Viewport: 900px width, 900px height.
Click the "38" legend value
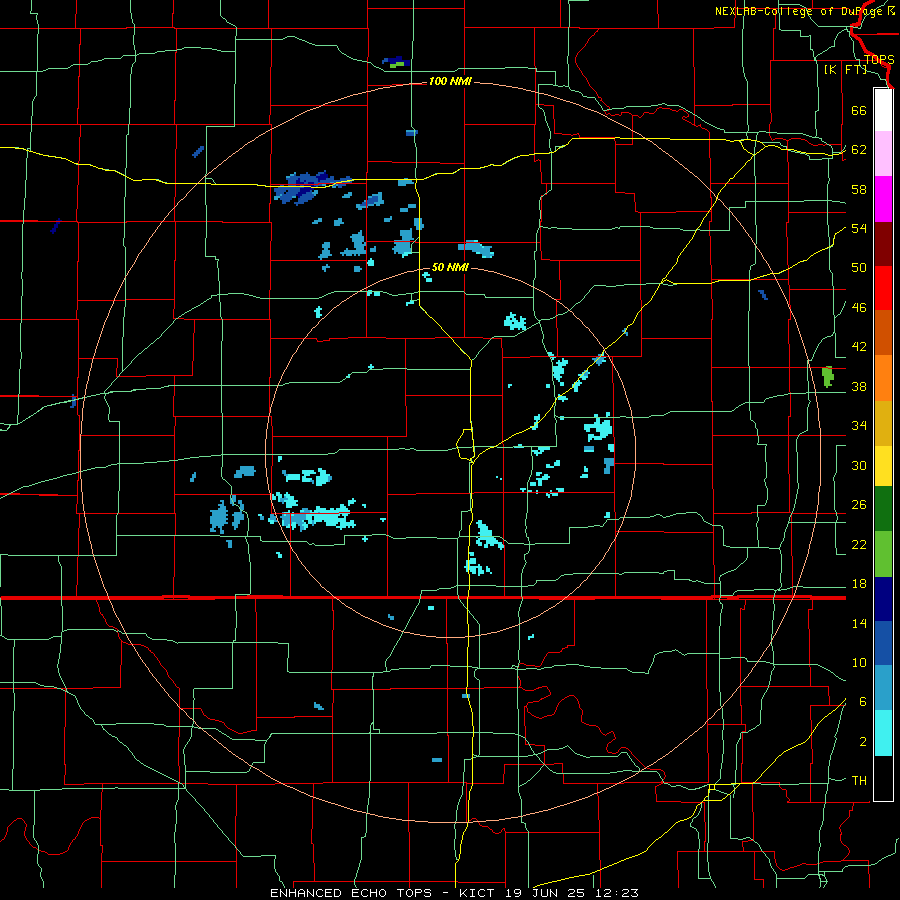[x=859, y=386]
